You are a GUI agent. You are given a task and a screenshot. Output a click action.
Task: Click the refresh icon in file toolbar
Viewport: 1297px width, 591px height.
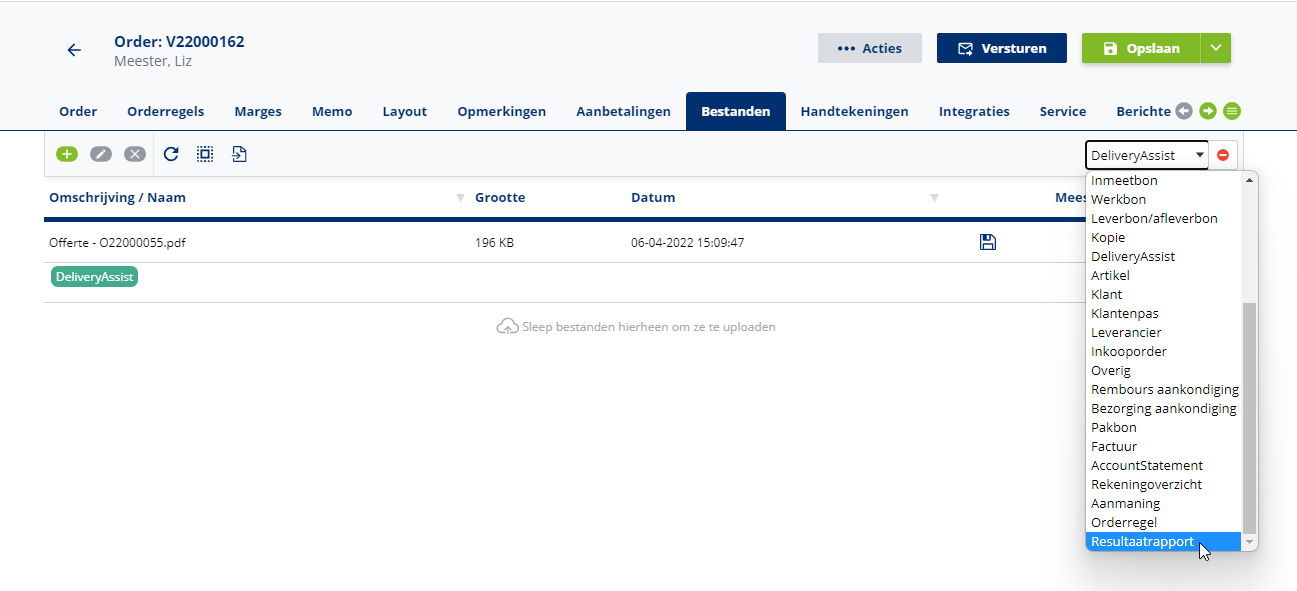pos(171,154)
